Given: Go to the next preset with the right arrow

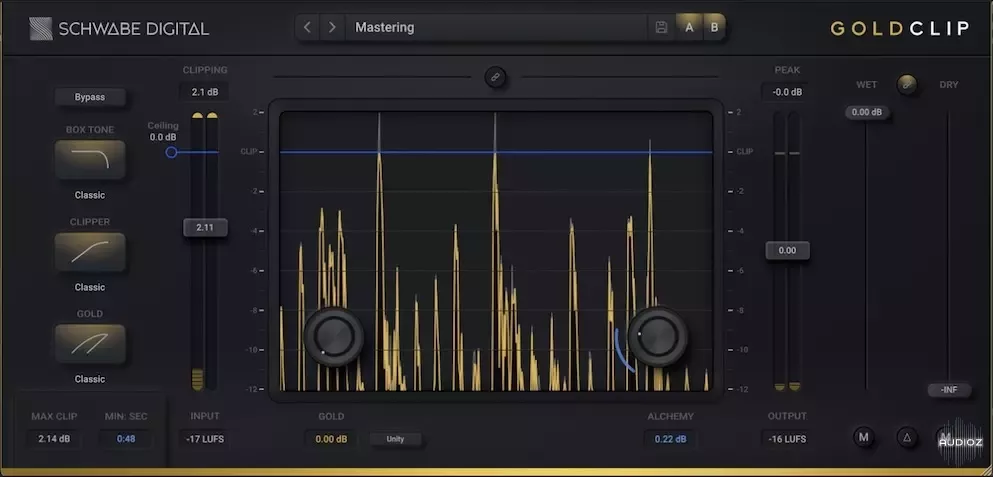Looking at the screenshot, I should tap(332, 28).
